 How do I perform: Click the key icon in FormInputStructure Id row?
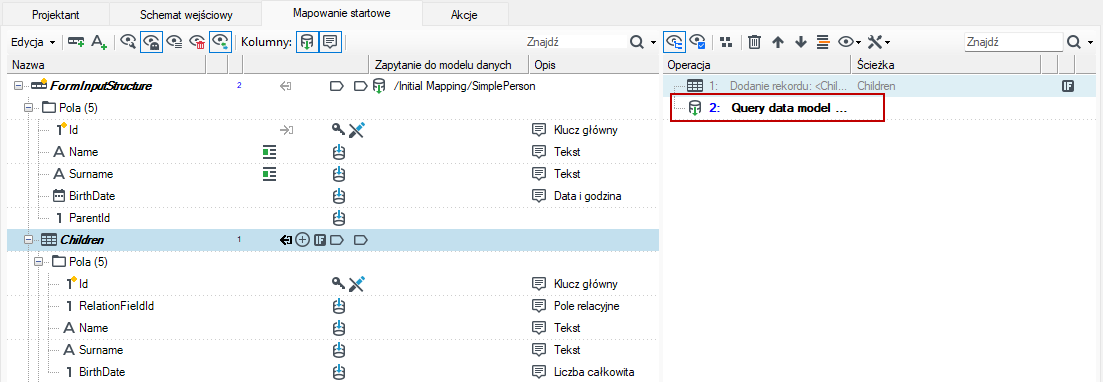click(338, 130)
